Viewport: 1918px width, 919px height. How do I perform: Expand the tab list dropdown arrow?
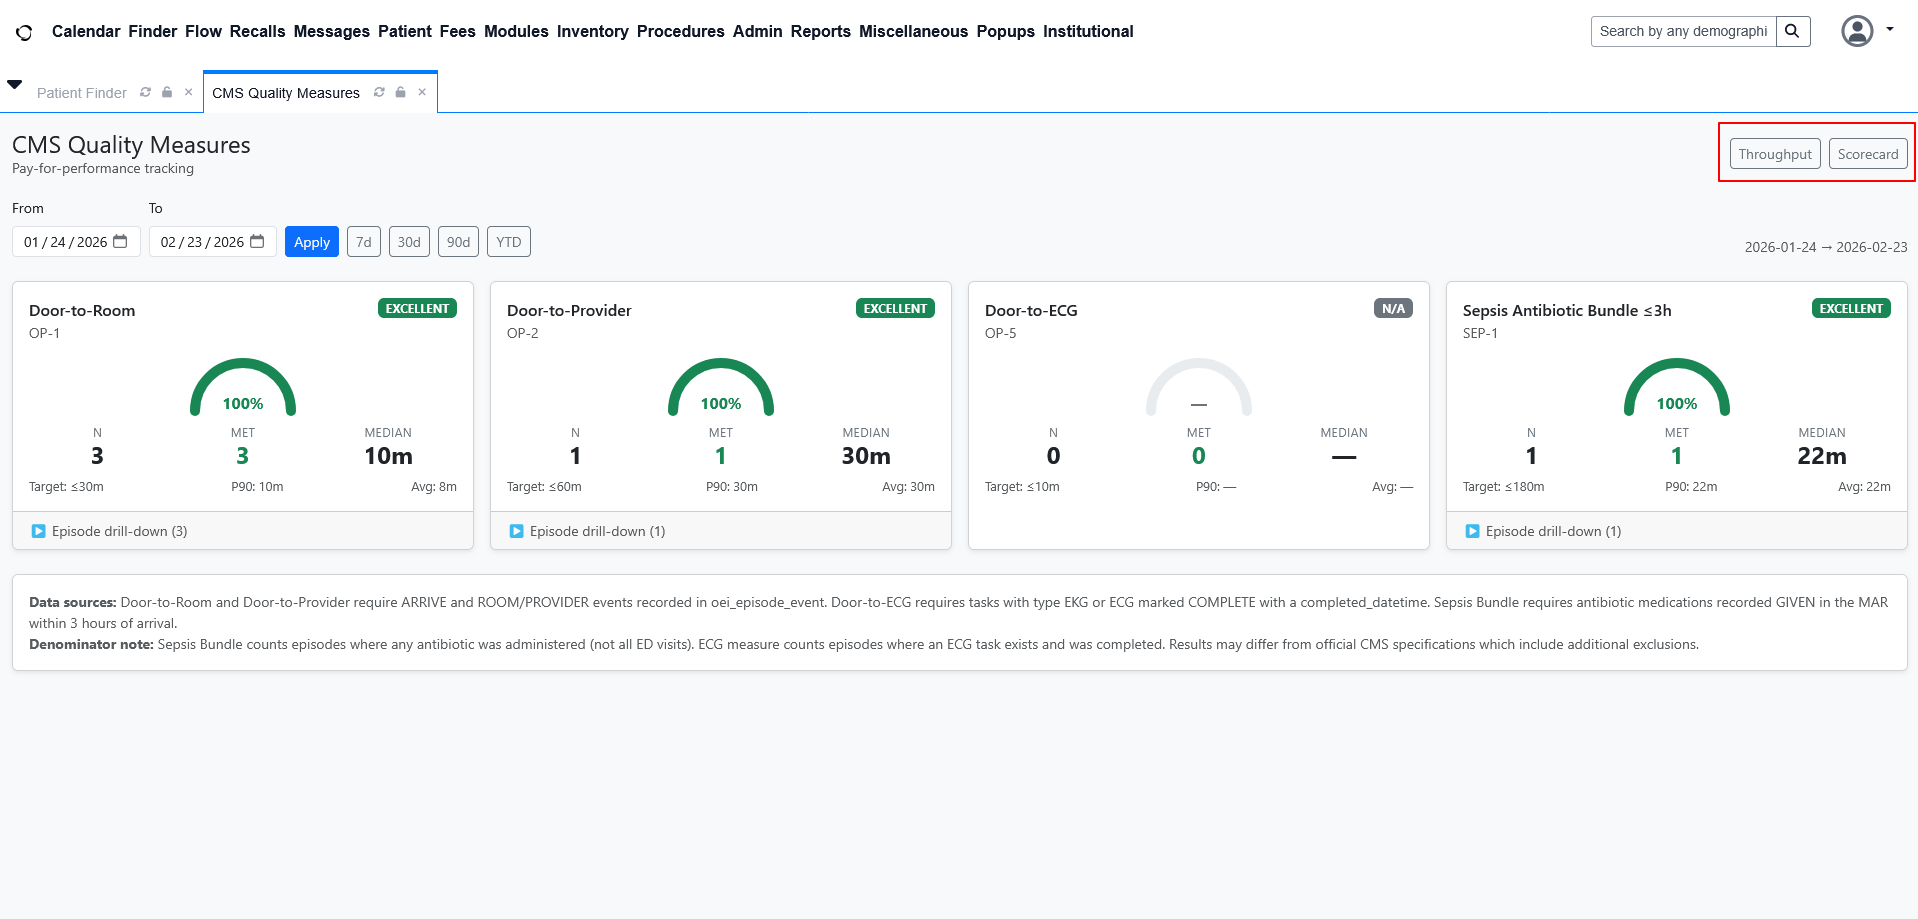(15, 84)
